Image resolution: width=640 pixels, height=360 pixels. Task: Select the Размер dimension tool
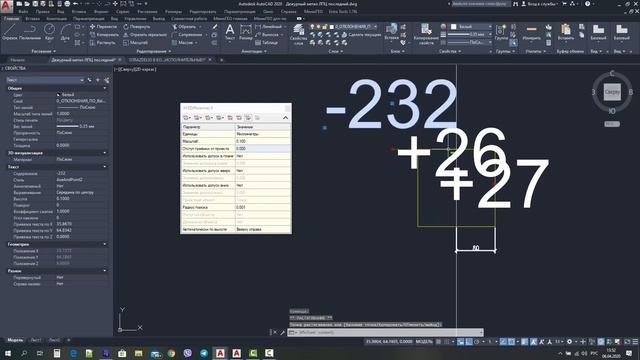(x=246, y=33)
